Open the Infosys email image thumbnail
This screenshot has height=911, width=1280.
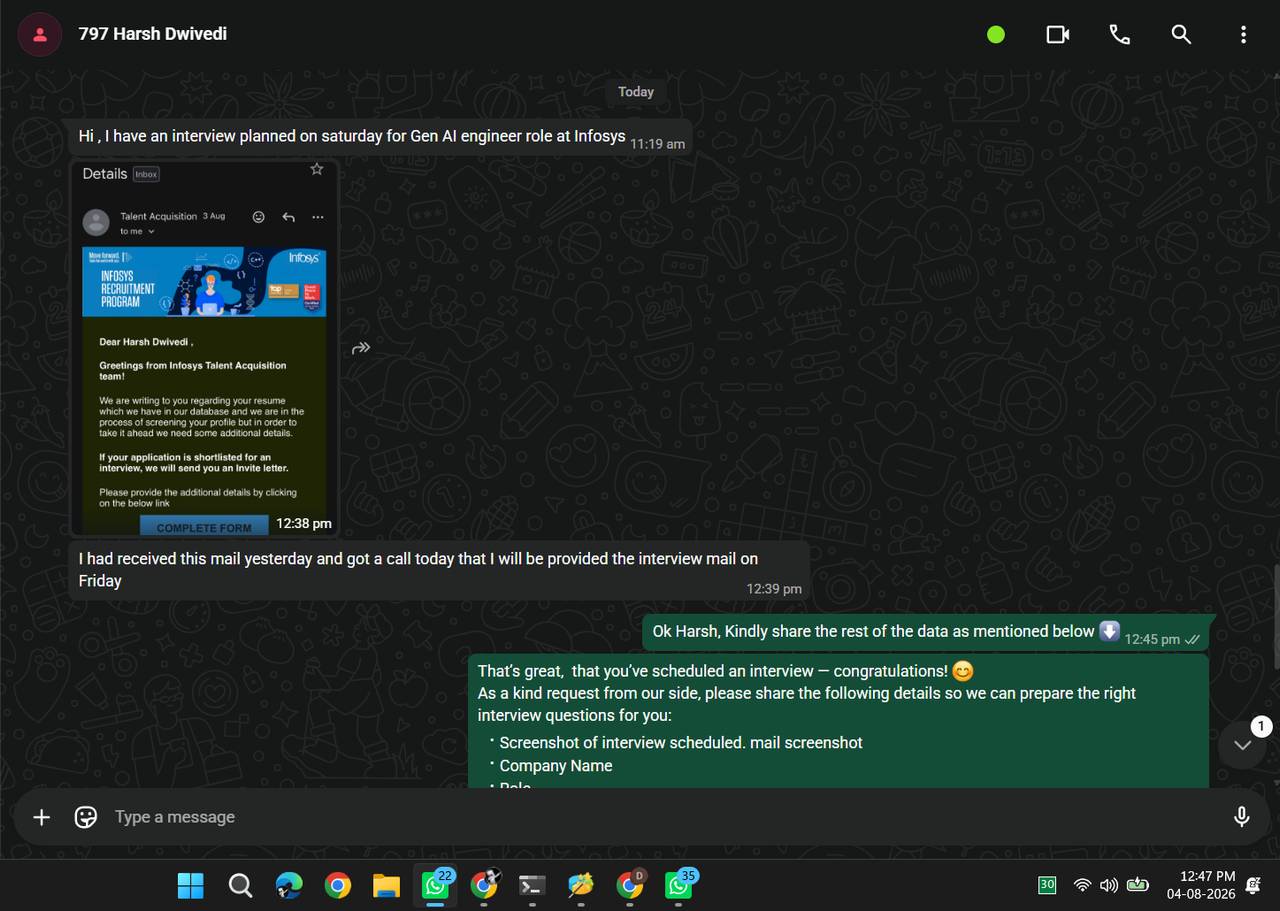click(x=204, y=348)
